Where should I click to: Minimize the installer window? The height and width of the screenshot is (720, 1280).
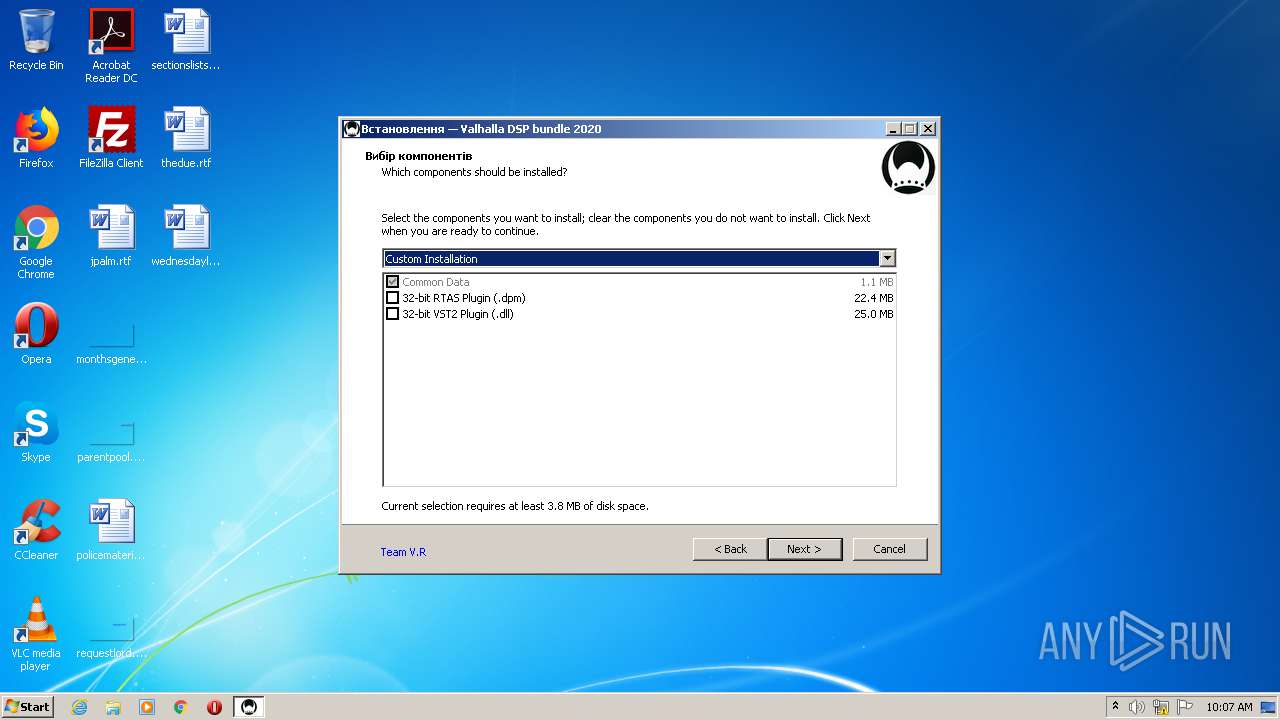pos(892,129)
